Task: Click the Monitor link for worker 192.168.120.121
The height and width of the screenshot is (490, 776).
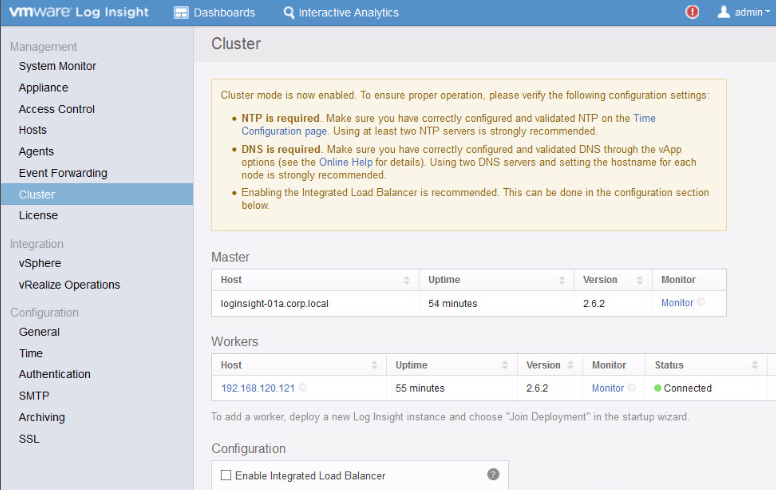Action: pos(608,389)
